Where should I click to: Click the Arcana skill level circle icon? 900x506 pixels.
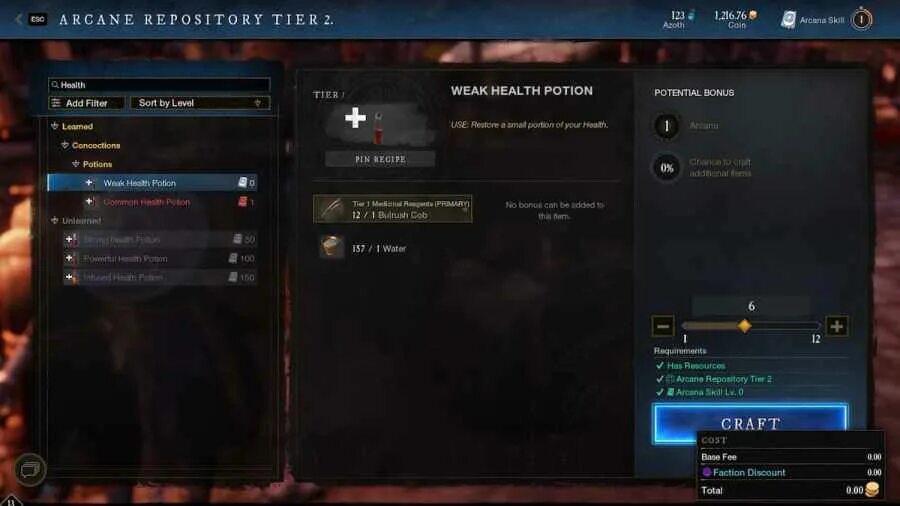[x=861, y=20]
